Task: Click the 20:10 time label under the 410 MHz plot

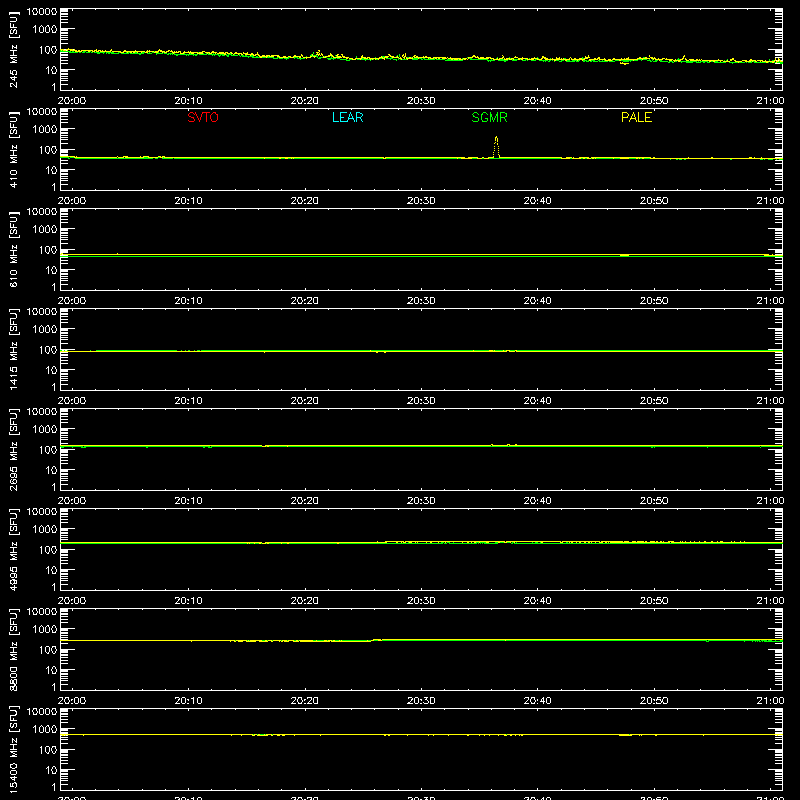Action: [188, 201]
